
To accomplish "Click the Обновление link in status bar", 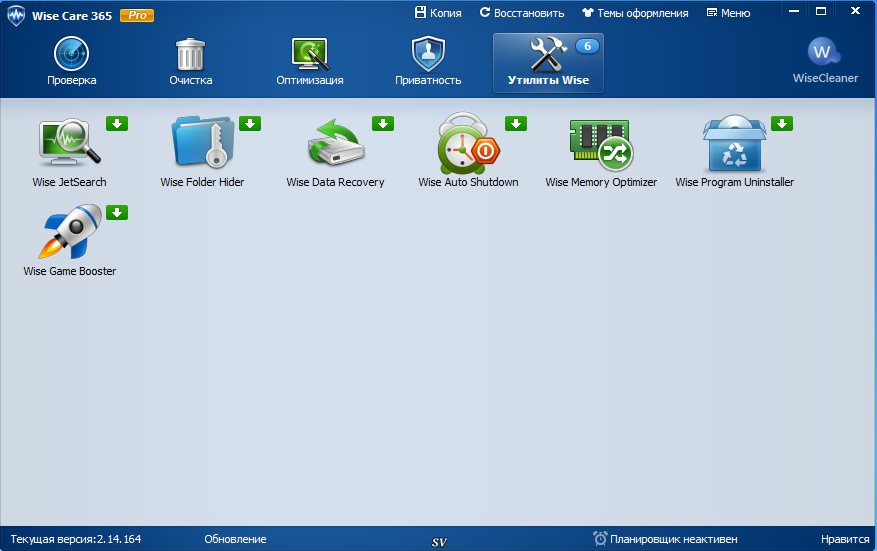I will click(235, 539).
